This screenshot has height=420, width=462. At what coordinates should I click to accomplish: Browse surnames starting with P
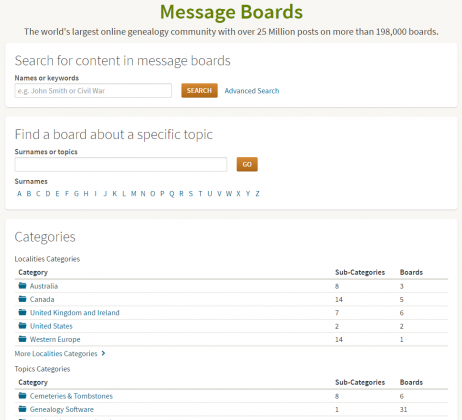click(x=162, y=194)
